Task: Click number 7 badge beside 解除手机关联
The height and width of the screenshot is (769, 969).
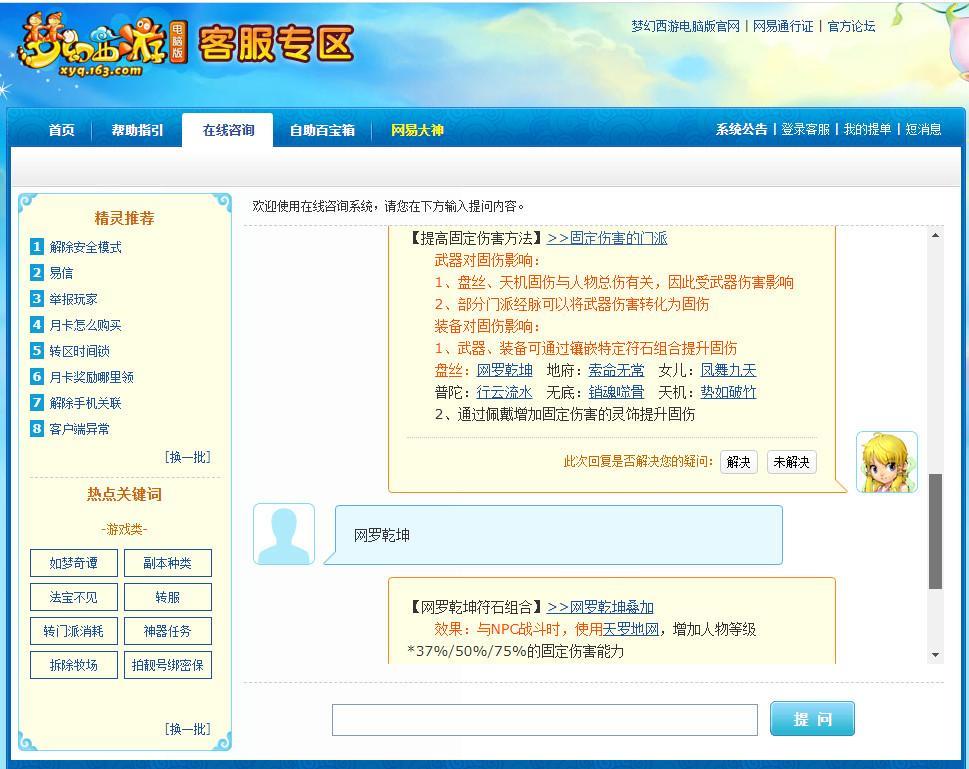Action: point(37,402)
